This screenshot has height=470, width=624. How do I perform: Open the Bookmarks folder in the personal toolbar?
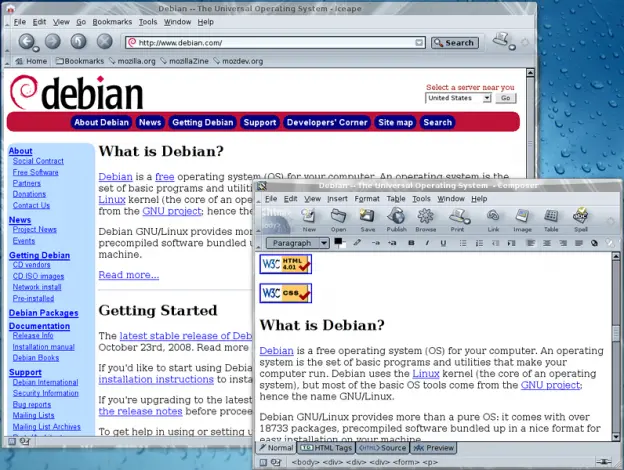point(80,61)
